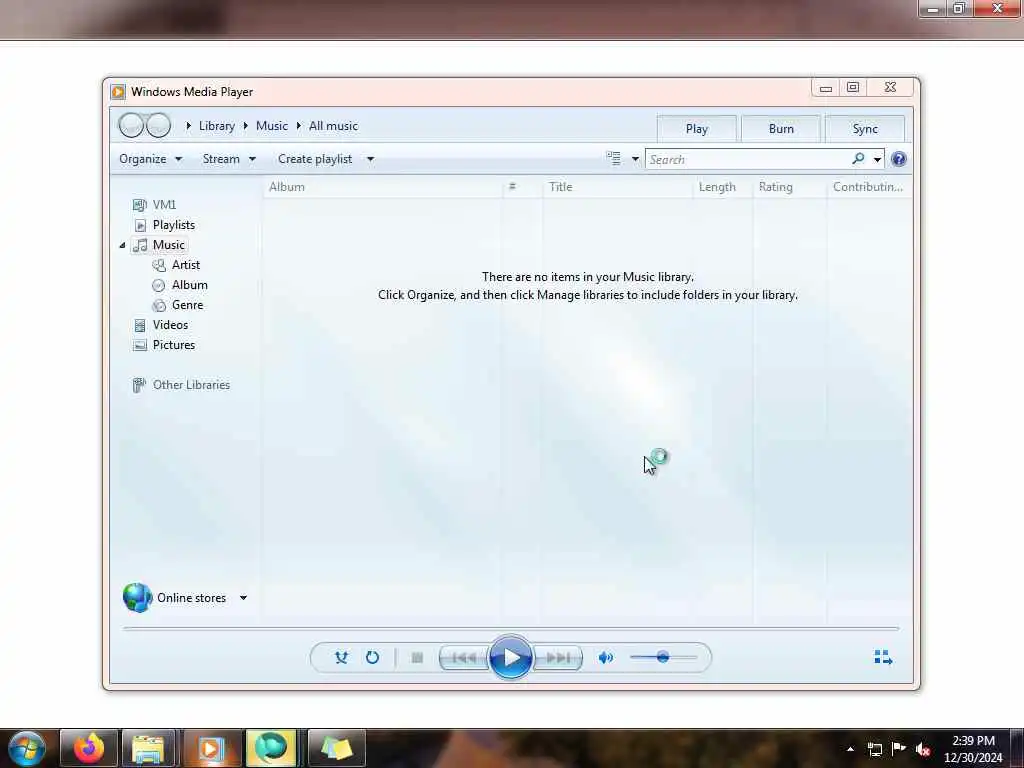
Task: Open Action Center flag icon
Action: (899, 749)
